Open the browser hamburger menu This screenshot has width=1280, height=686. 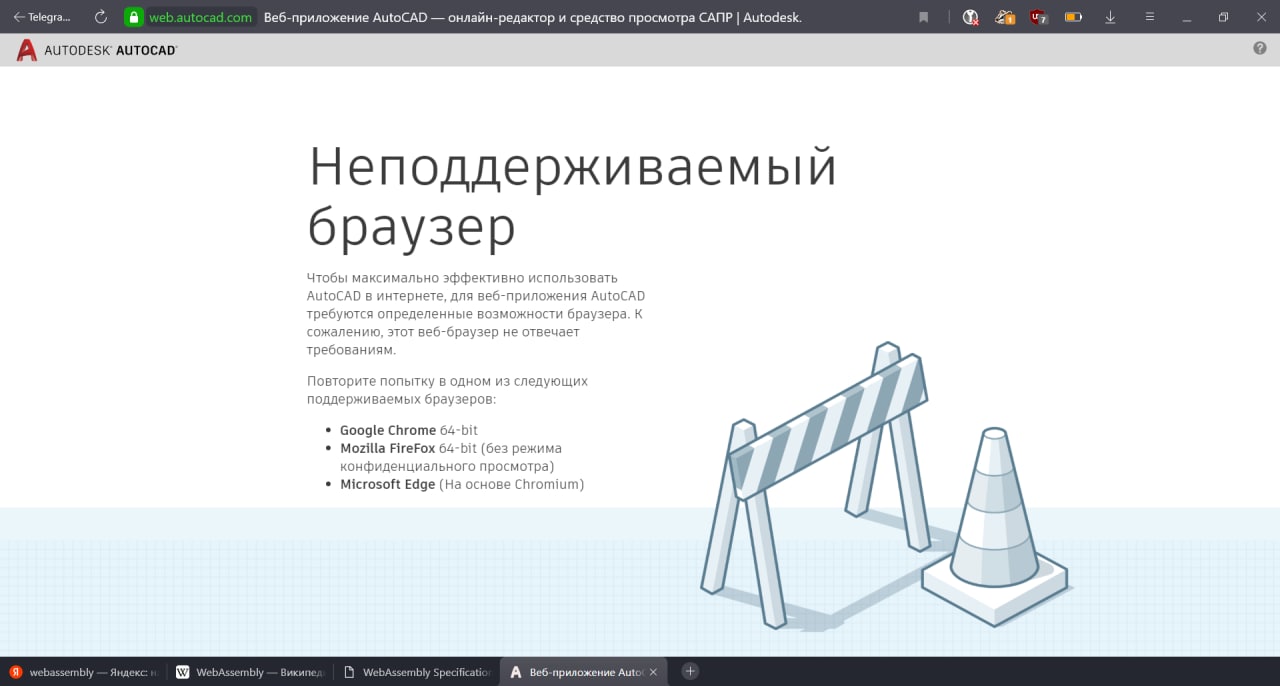click(x=1150, y=17)
